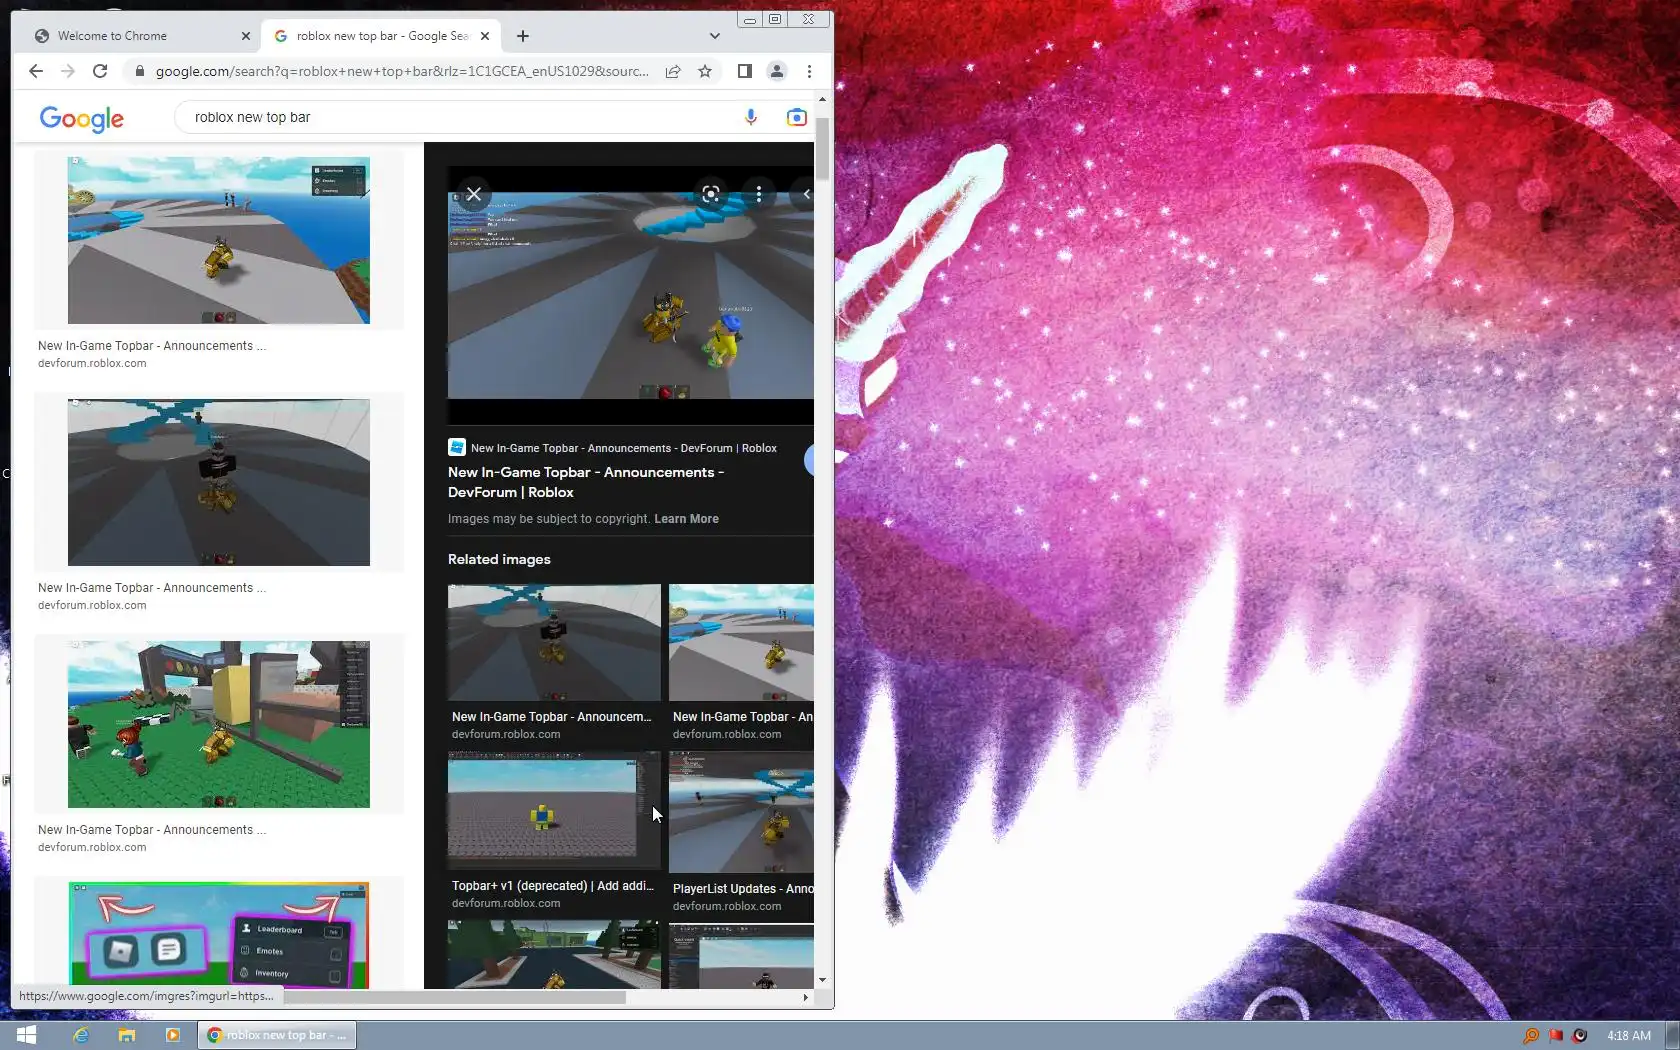The image size is (1680, 1050).
Task: Open the Chrome profile menu
Action: pyautogui.click(x=776, y=71)
